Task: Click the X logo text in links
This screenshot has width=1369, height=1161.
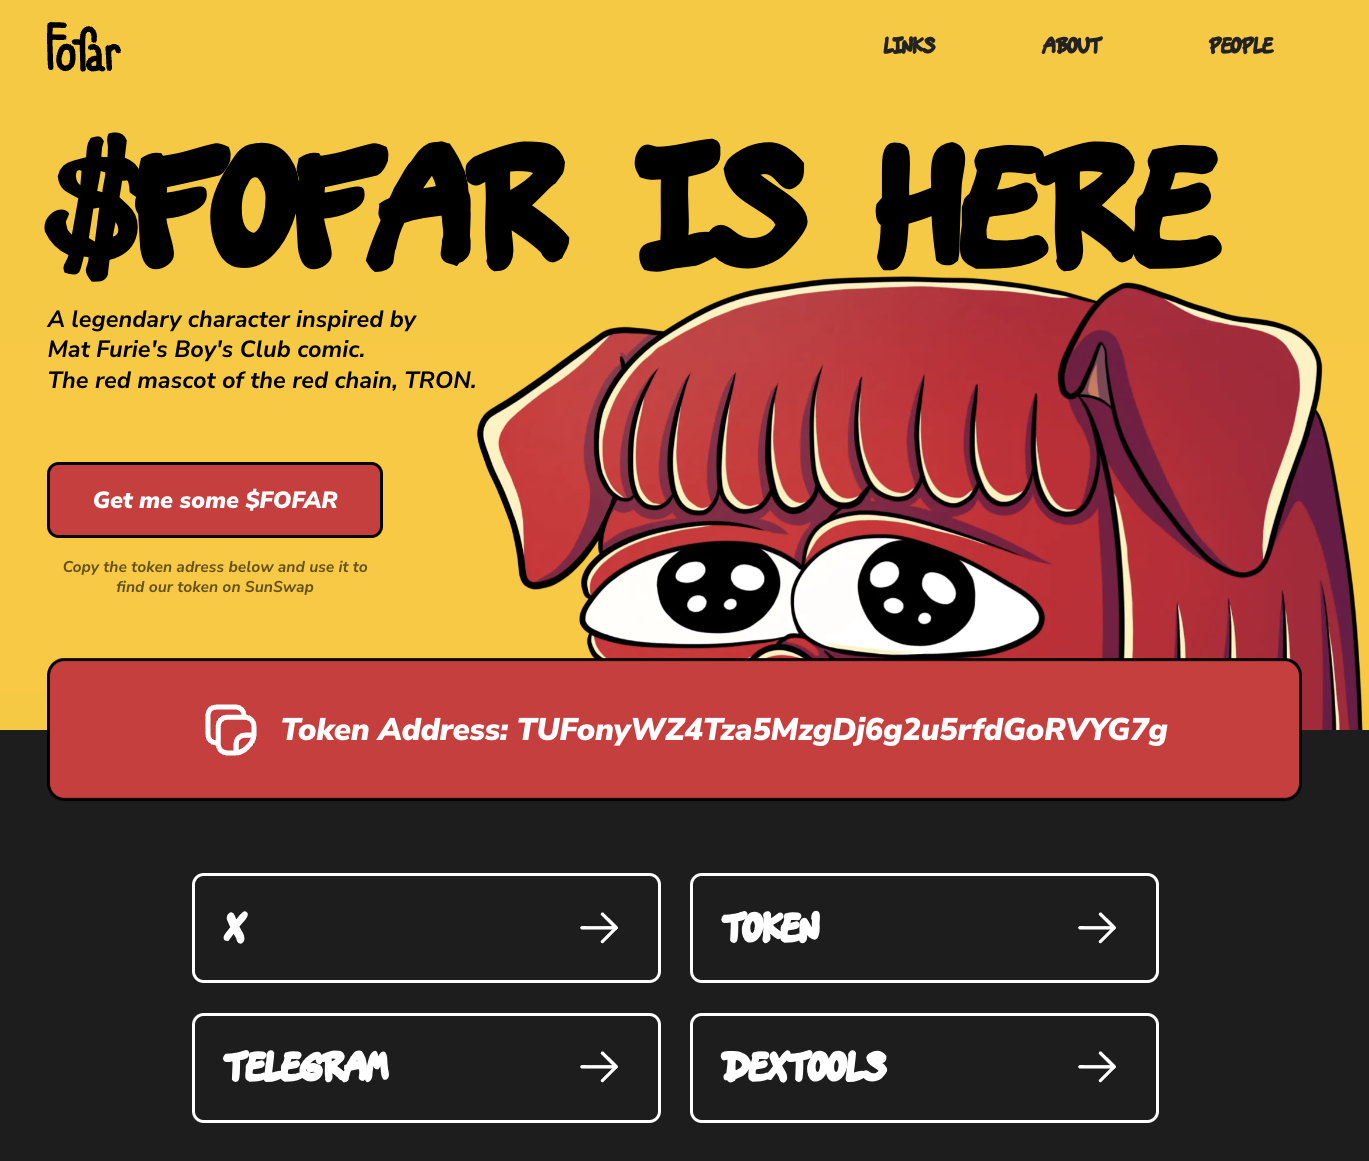Action: tap(235, 928)
